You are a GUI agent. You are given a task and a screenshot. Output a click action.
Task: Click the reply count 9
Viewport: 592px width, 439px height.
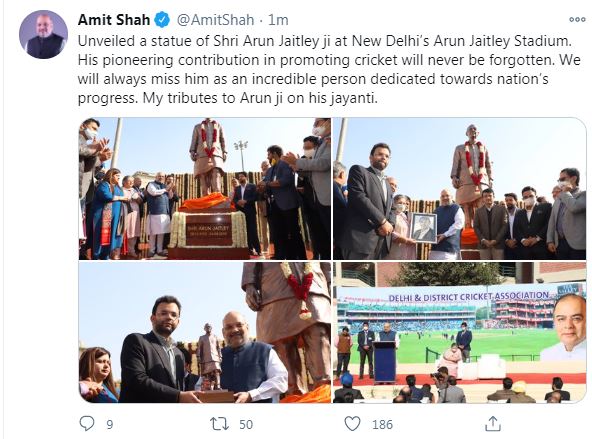pyautogui.click(x=109, y=425)
